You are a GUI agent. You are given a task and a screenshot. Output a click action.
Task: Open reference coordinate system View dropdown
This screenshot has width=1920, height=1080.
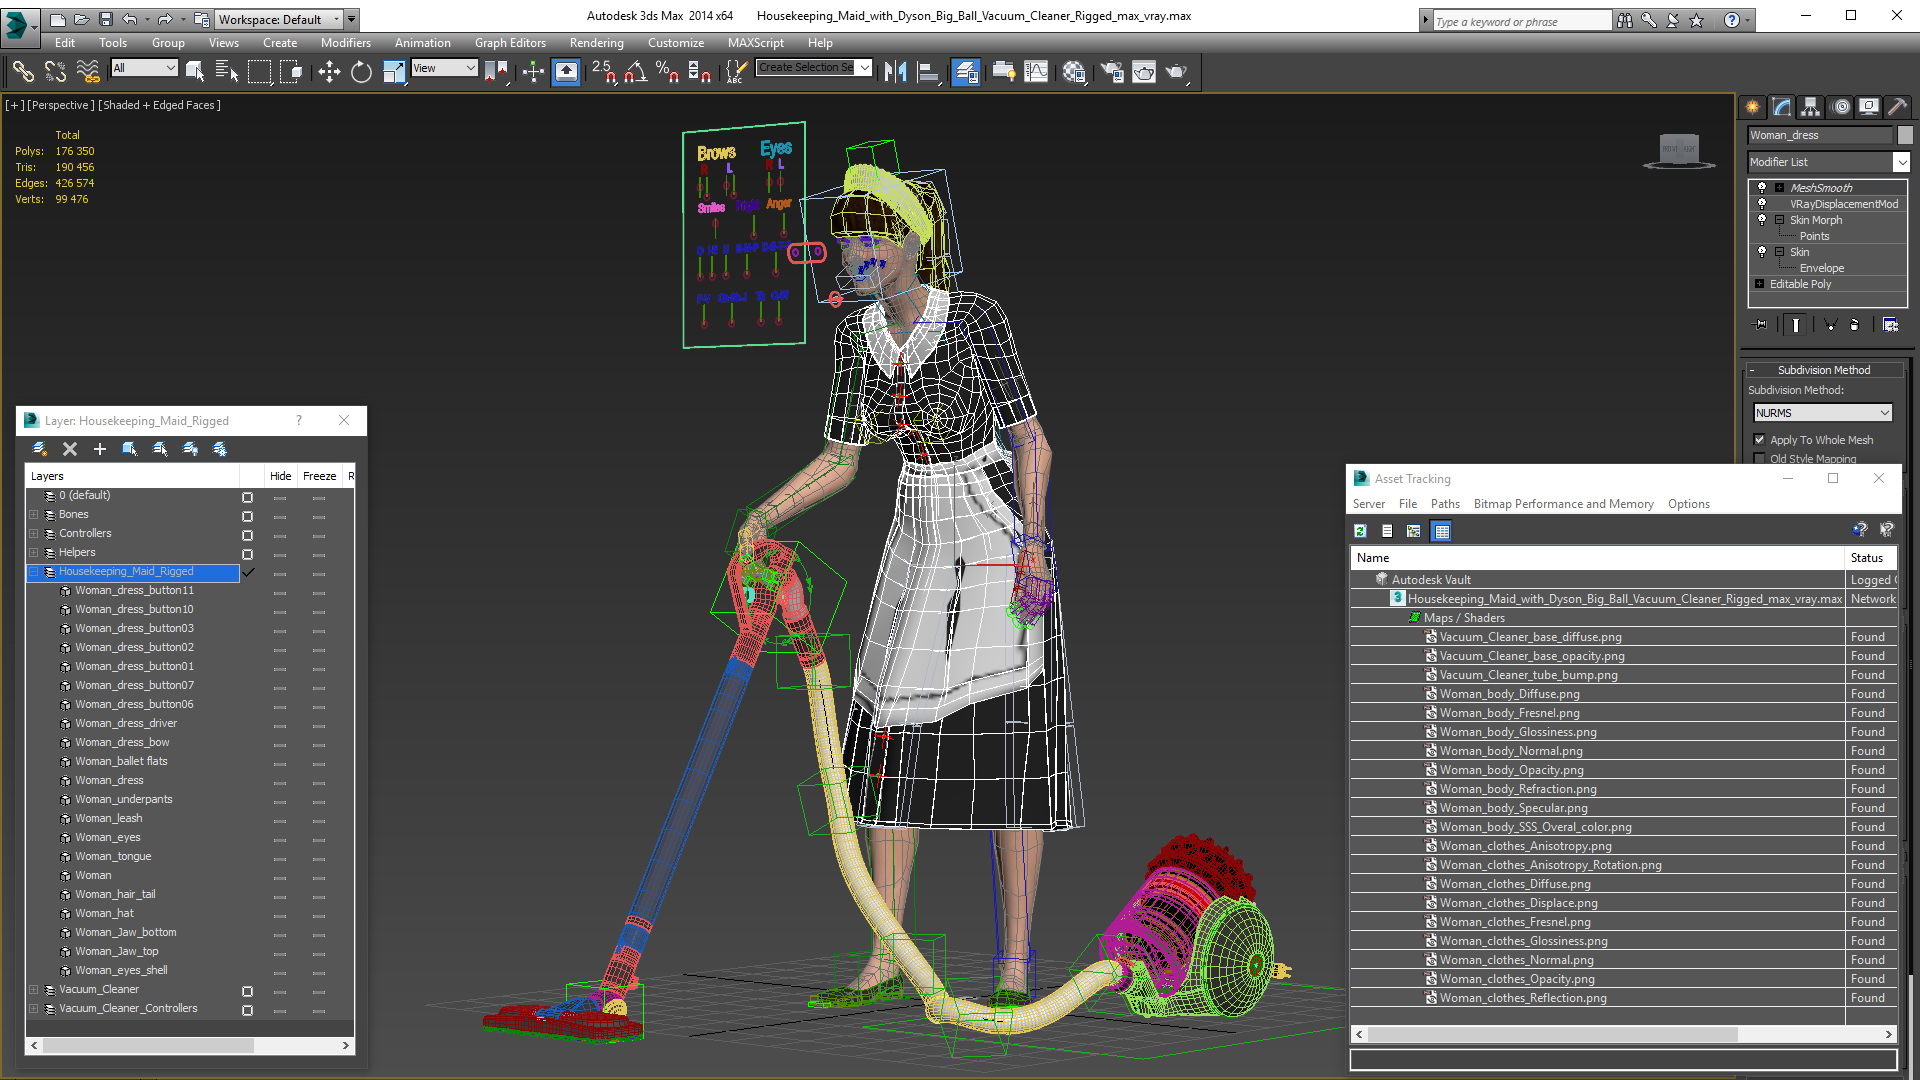click(444, 68)
